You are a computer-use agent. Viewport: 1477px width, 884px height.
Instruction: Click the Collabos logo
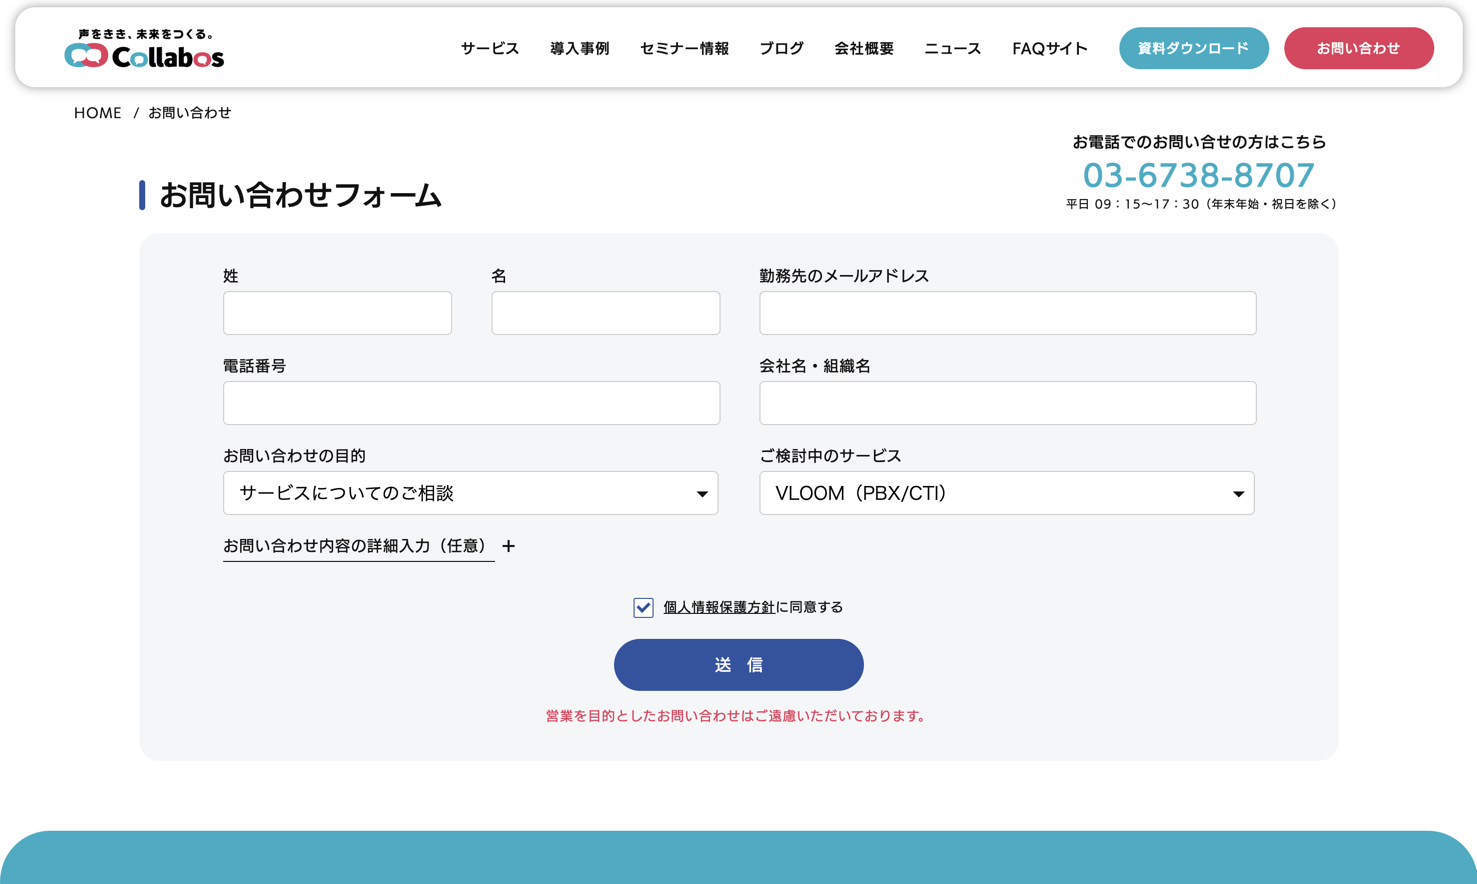coord(144,49)
